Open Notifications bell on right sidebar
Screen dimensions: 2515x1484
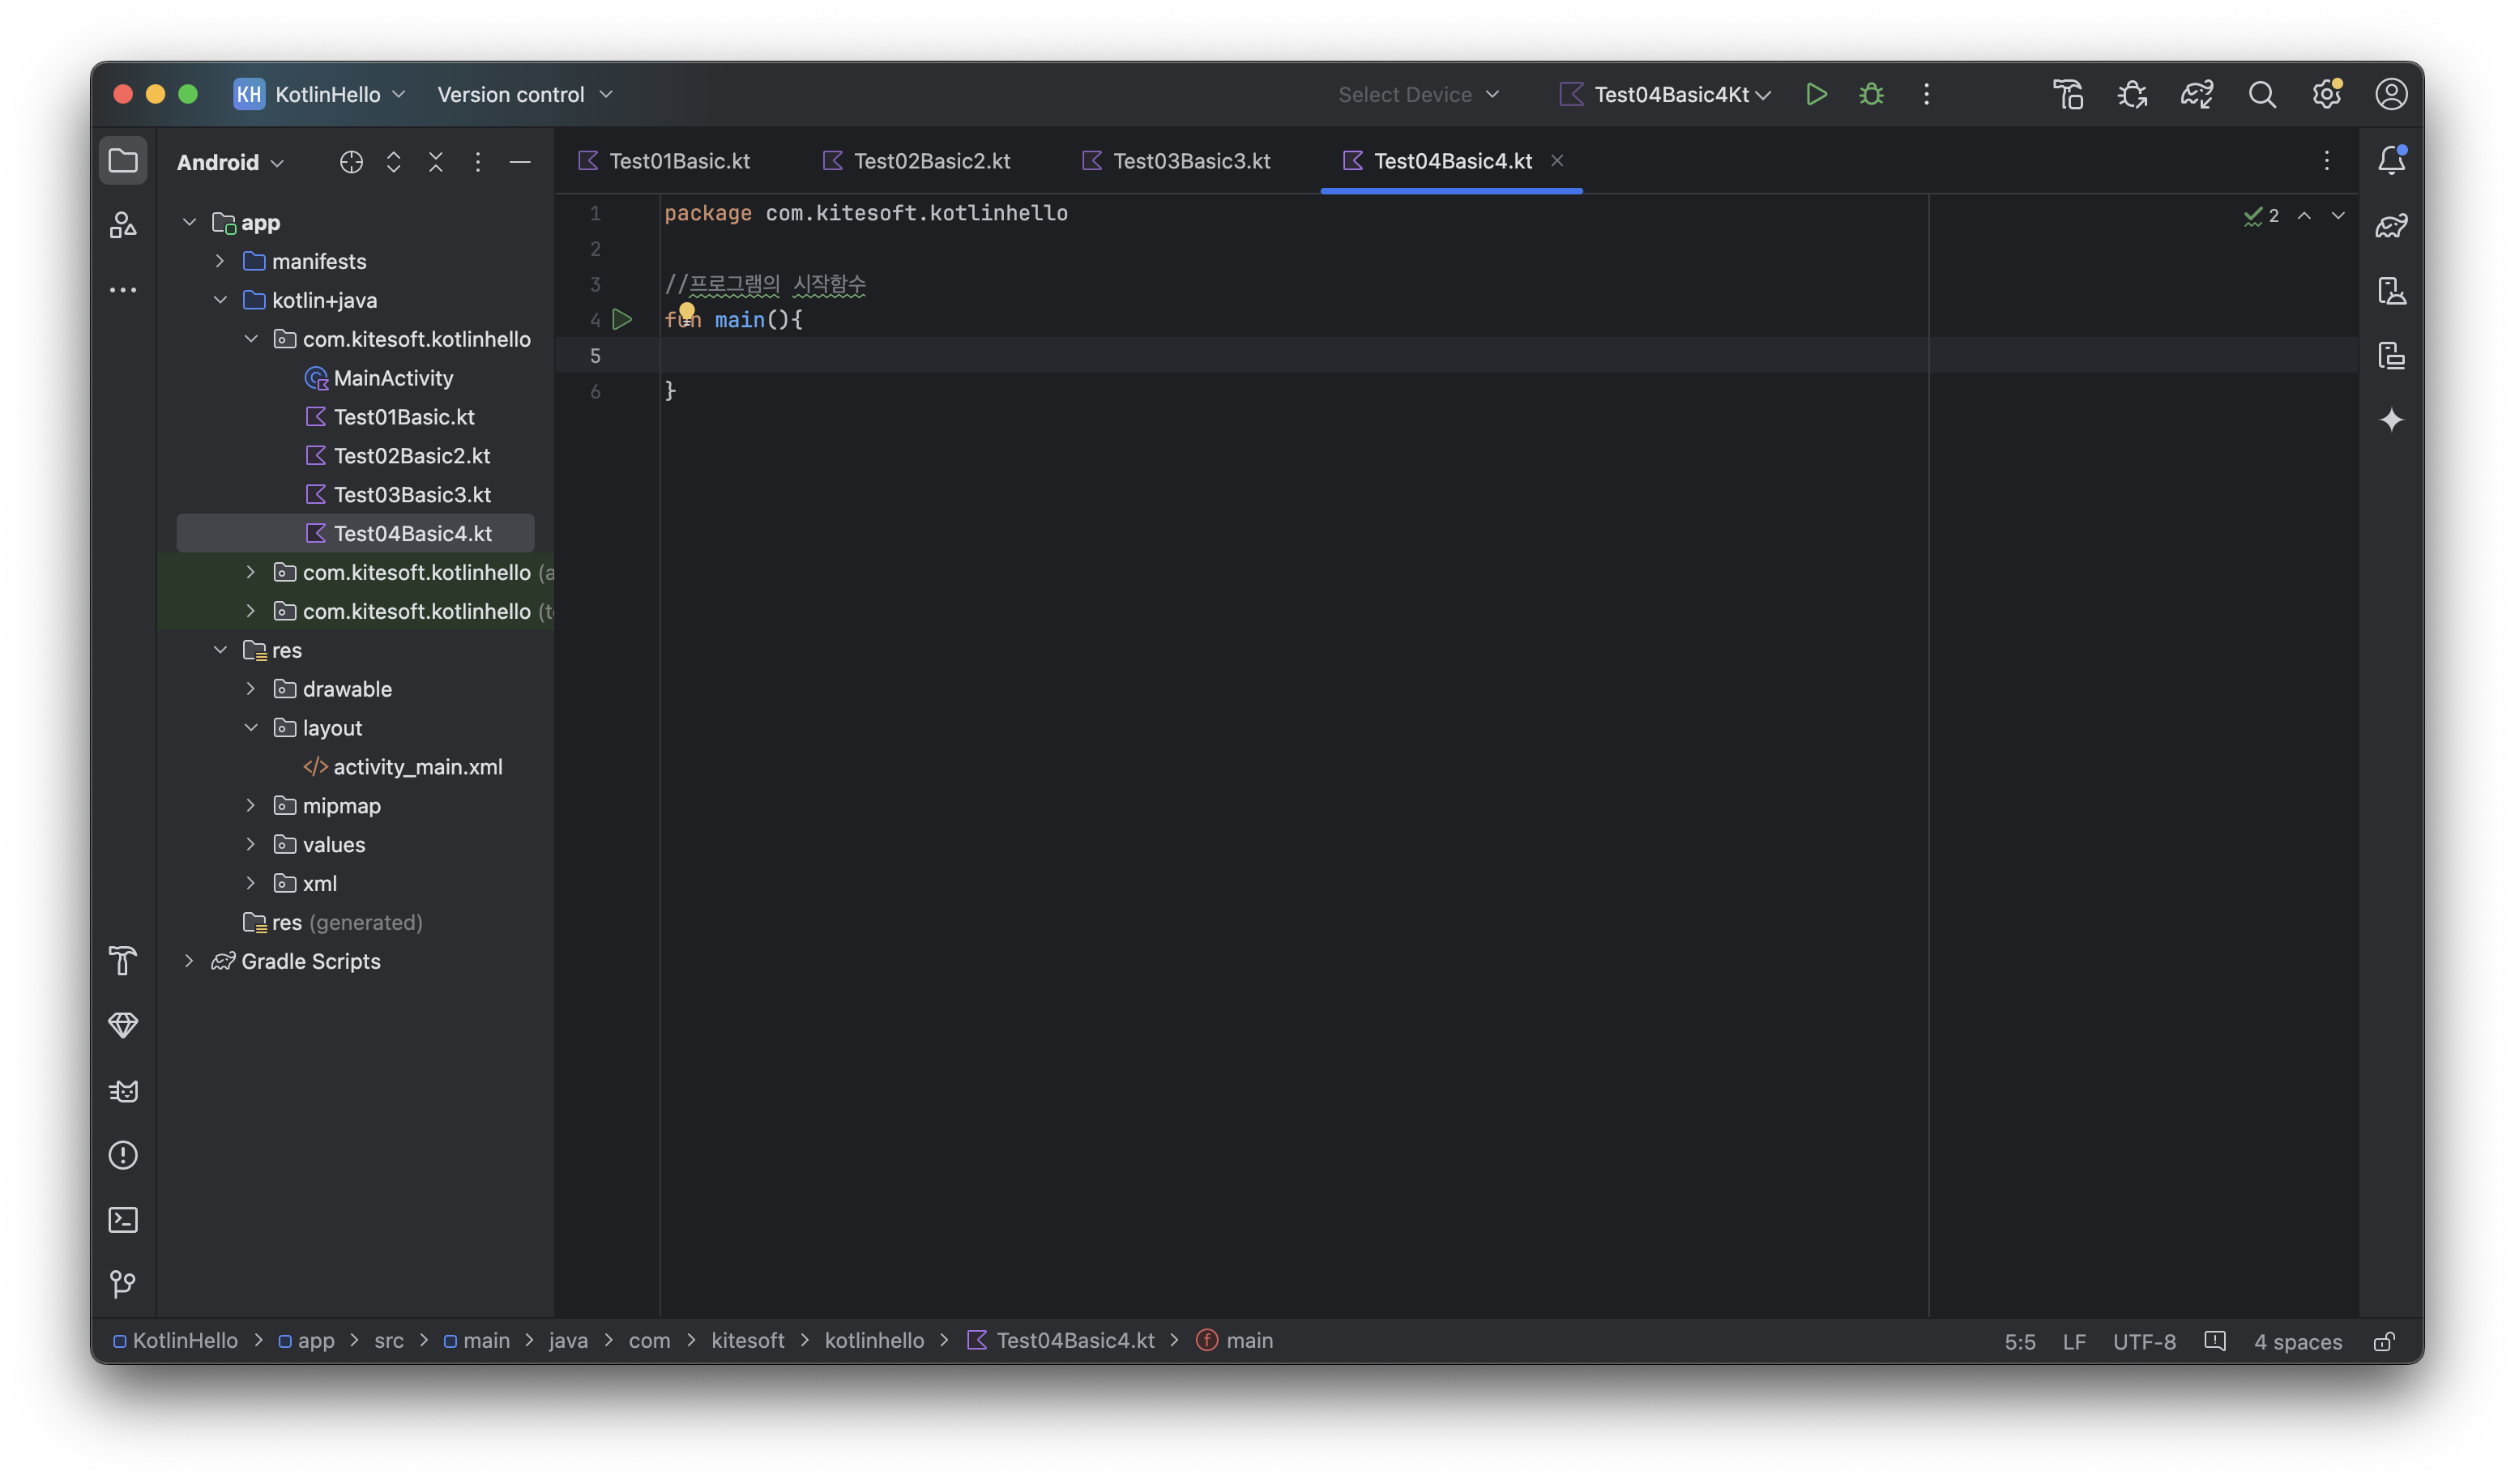2391,160
